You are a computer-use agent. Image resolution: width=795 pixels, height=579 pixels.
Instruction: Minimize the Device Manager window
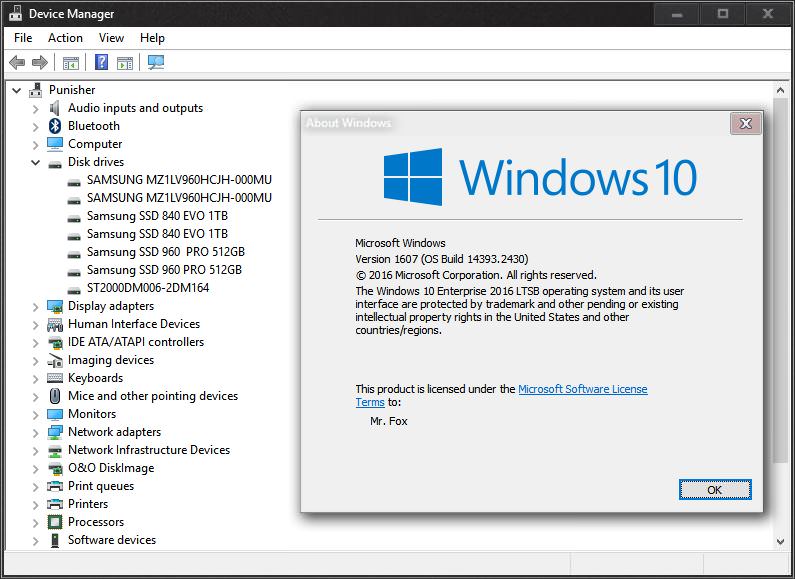[x=676, y=15]
